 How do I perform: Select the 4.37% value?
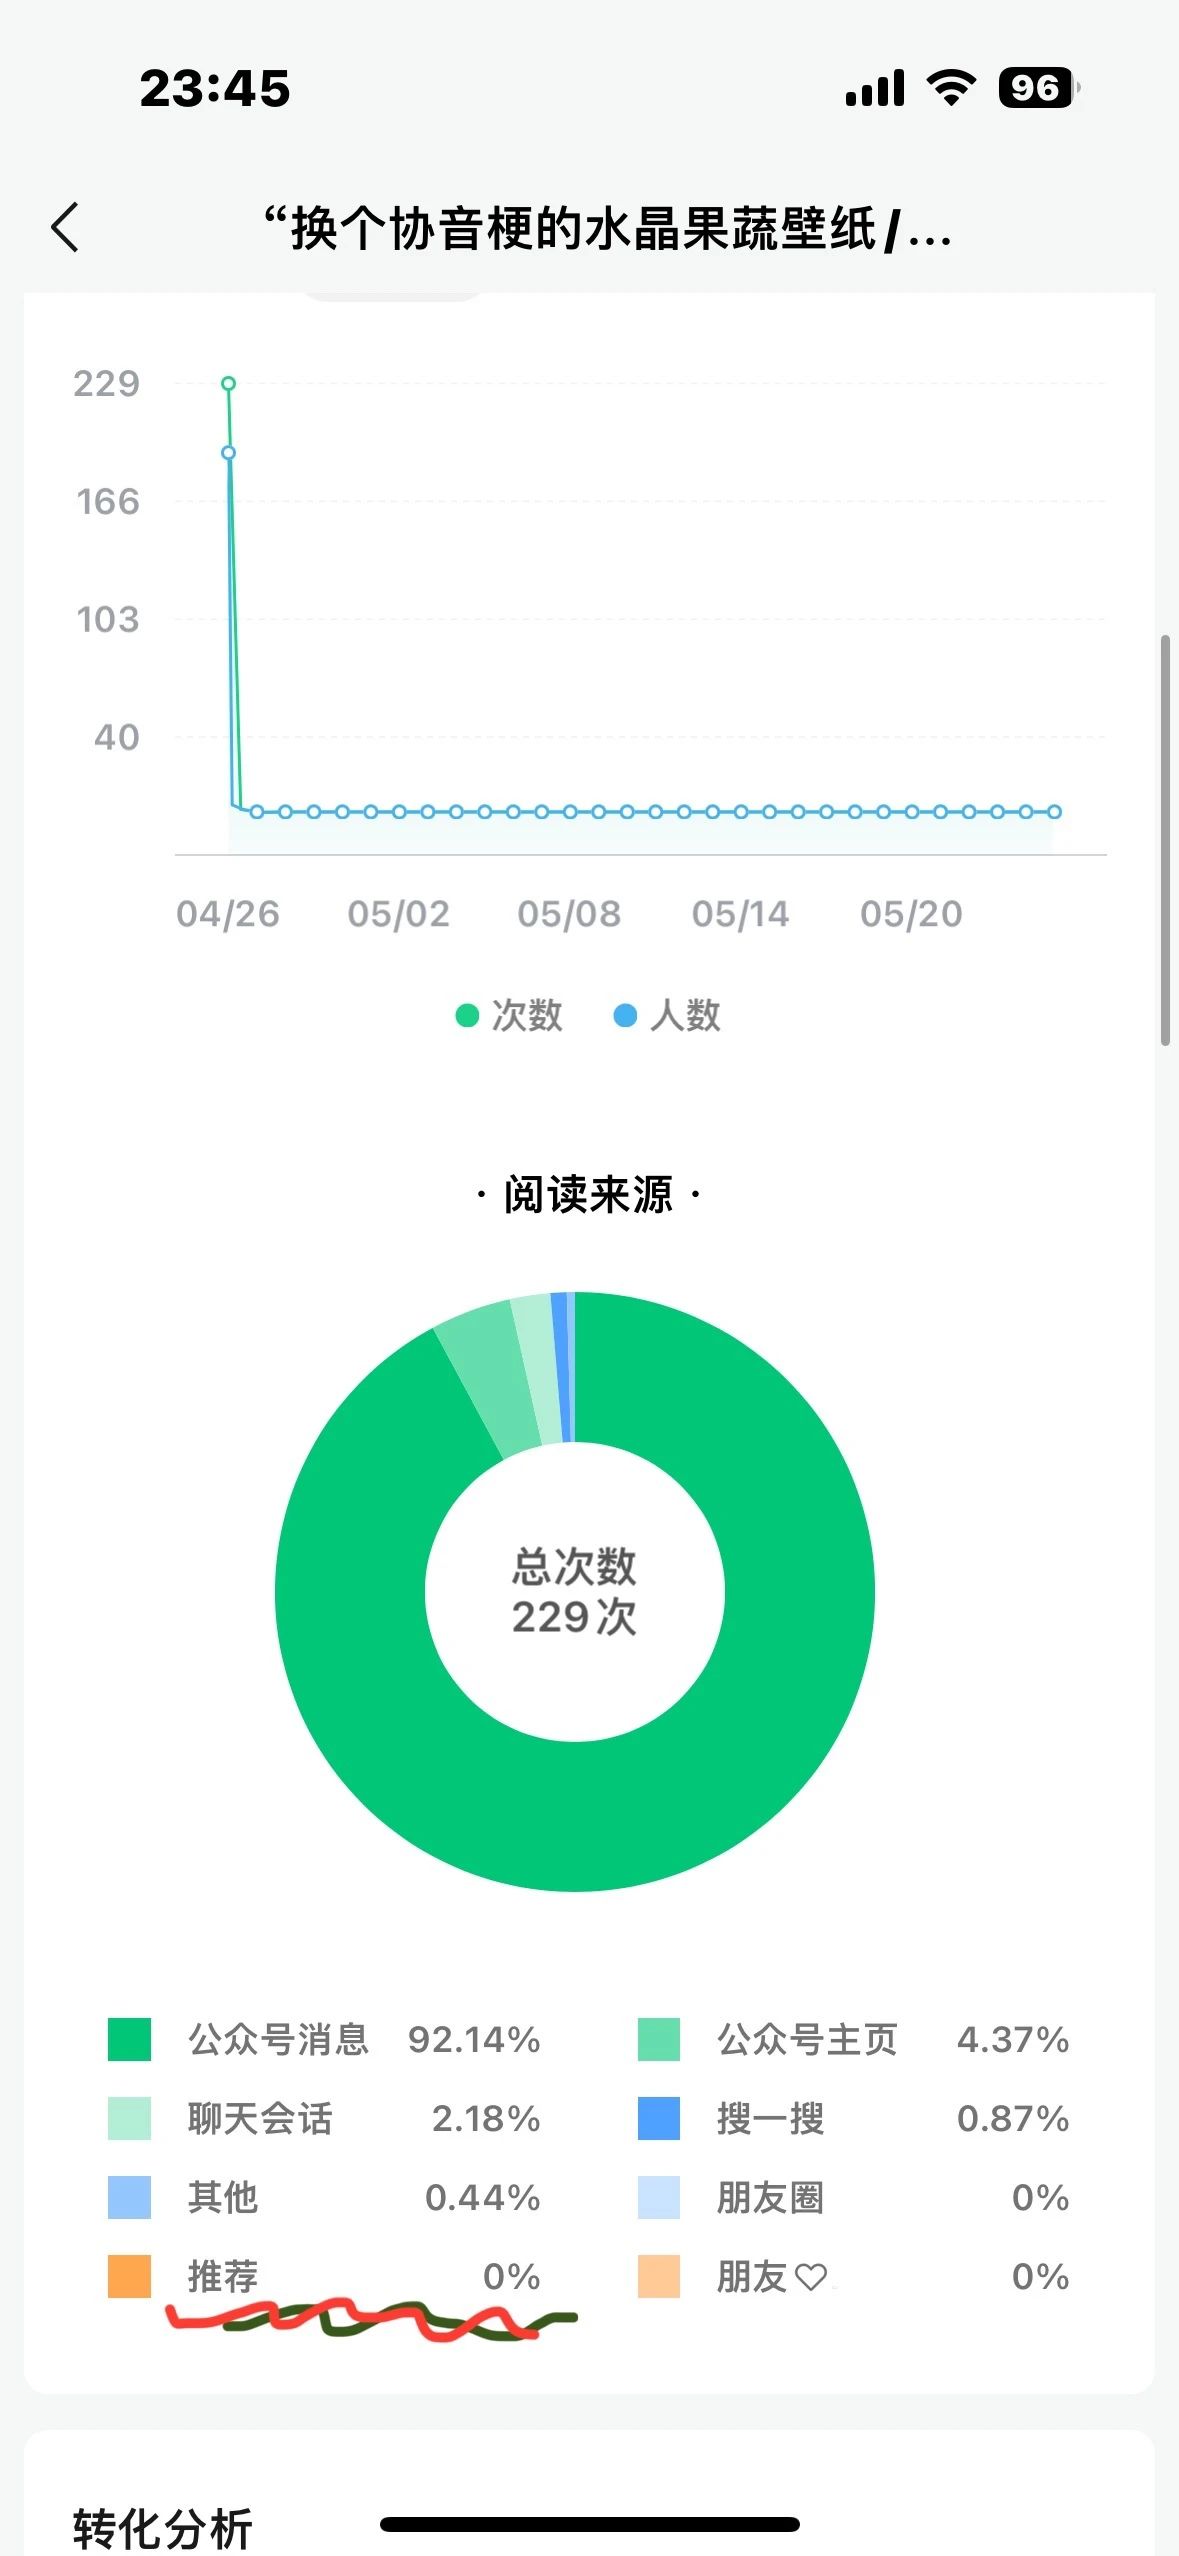1013,2039
